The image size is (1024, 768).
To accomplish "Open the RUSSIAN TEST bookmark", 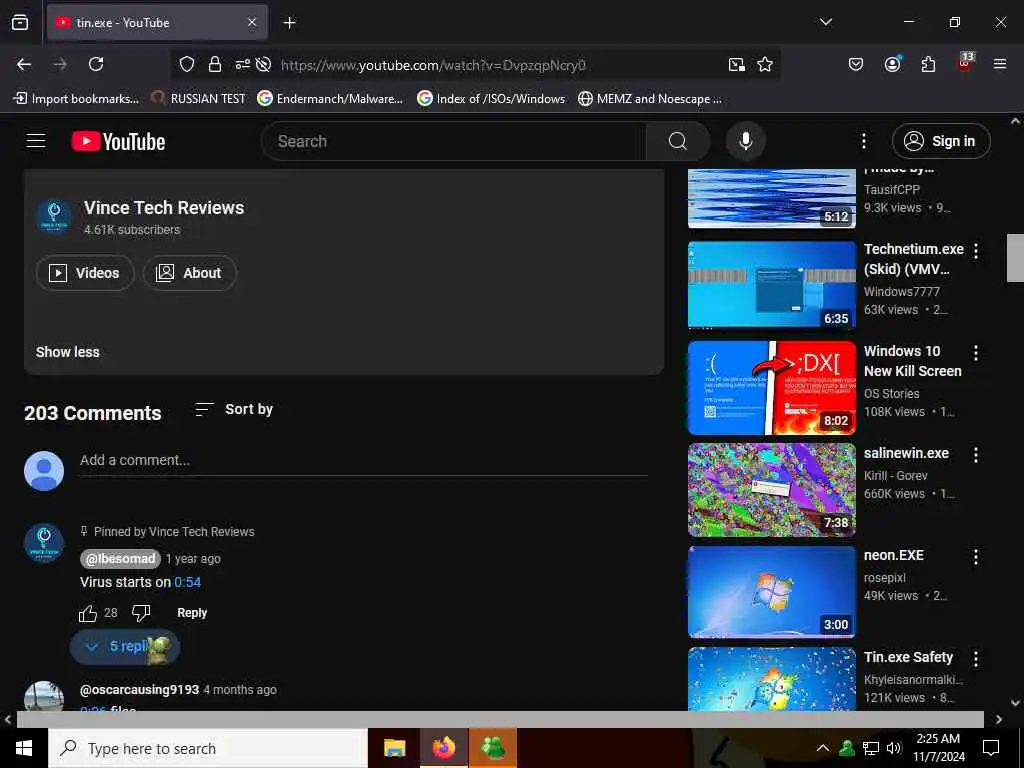I will [x=198, y=99].
